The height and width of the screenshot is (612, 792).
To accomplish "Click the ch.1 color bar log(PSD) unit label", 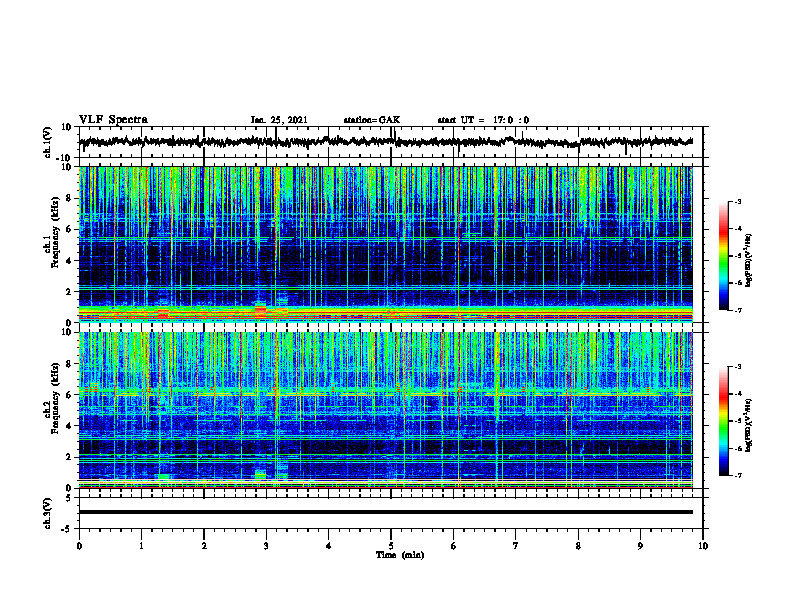I will (748, 260).
